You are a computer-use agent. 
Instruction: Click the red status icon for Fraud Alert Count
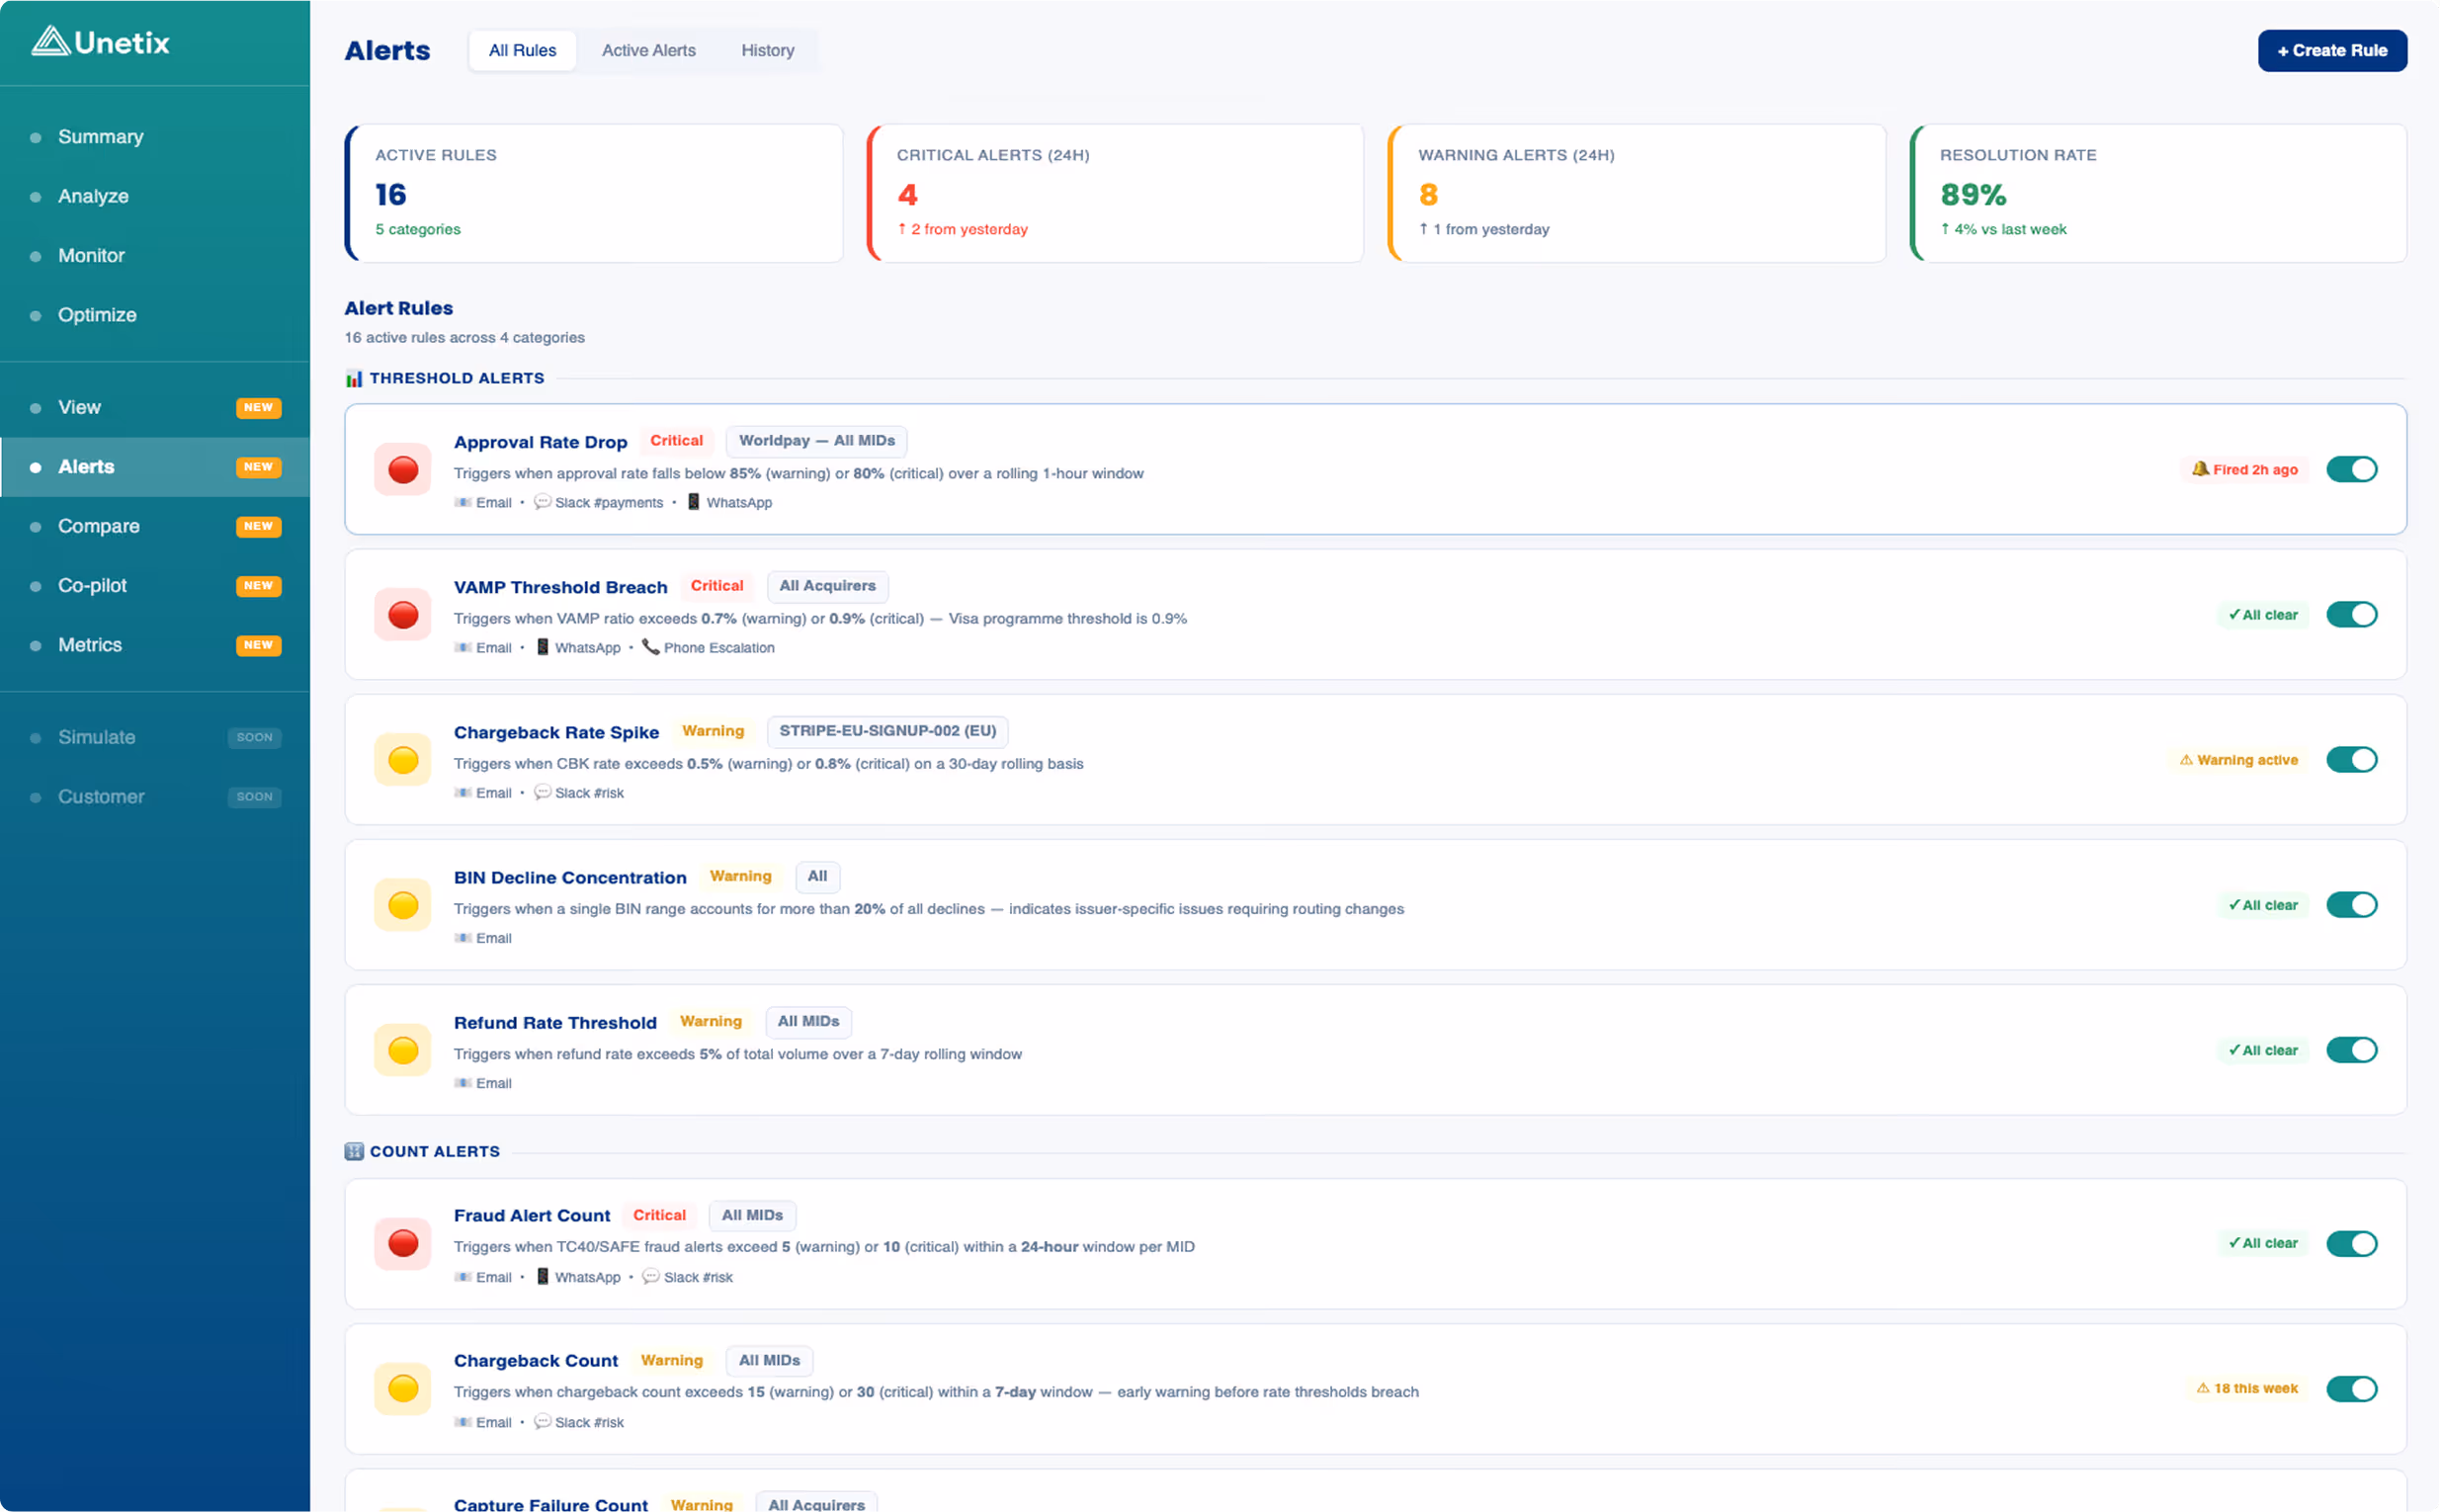[403, 1243]
